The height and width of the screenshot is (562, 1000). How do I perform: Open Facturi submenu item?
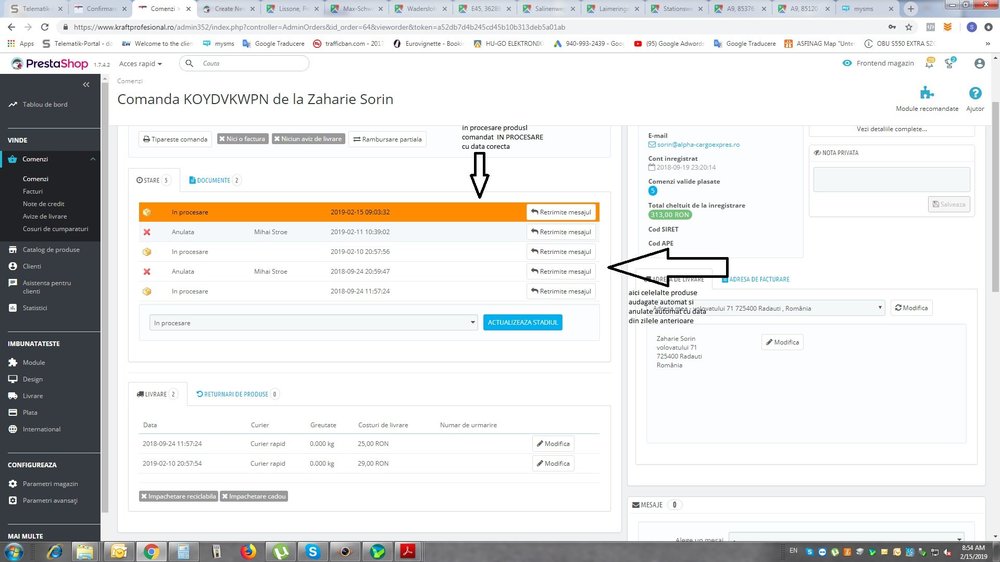click(x=33, y=191)
